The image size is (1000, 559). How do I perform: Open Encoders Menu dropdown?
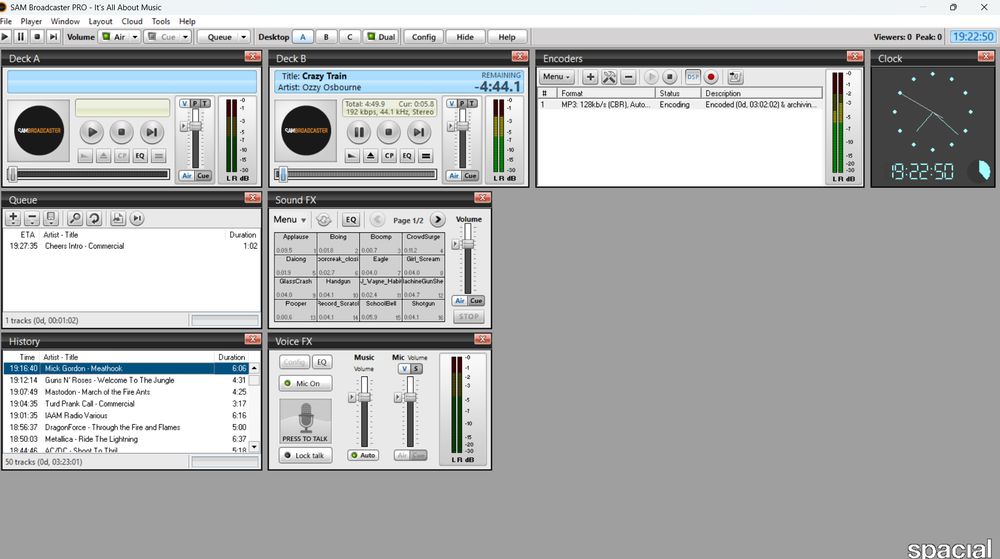556,77
